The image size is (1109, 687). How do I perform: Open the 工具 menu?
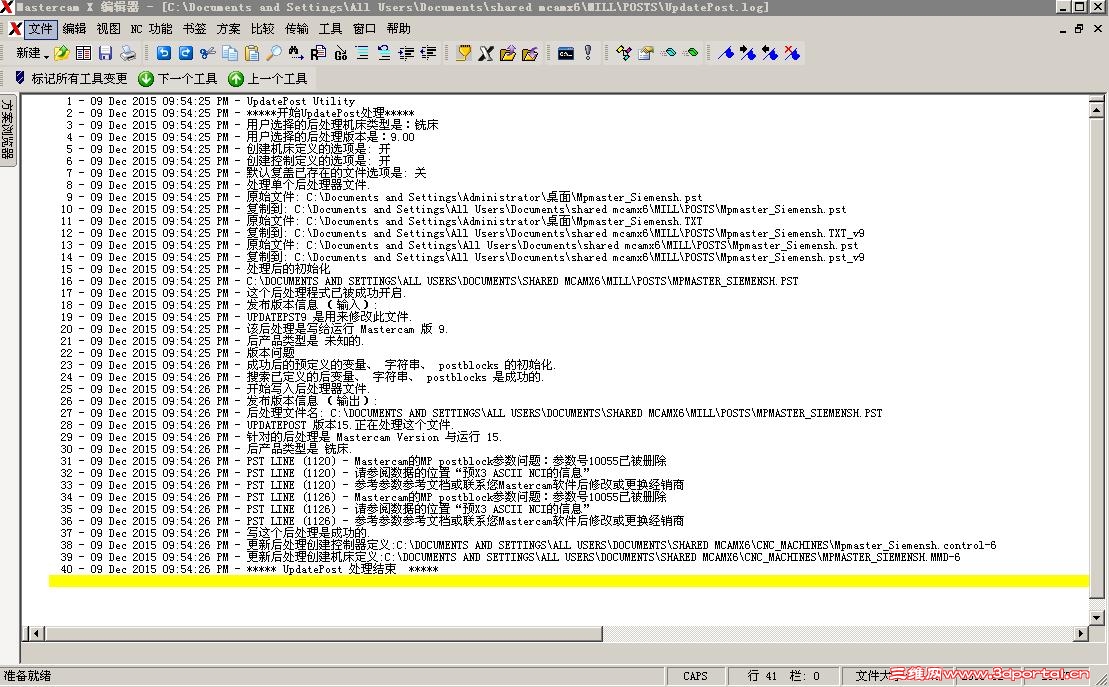coord(330,29)
